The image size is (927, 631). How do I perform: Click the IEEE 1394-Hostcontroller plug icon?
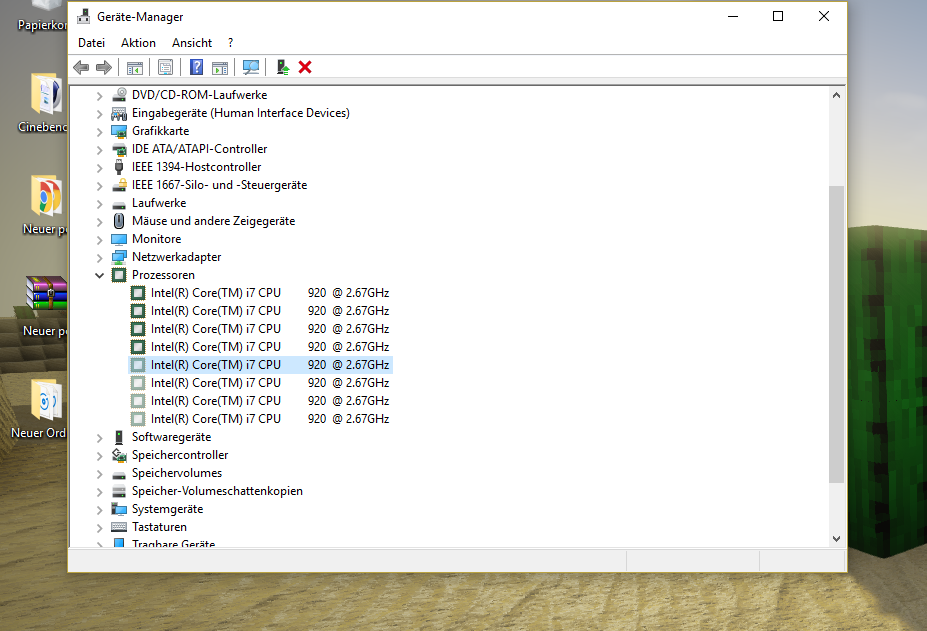click(x=119, y=167)
